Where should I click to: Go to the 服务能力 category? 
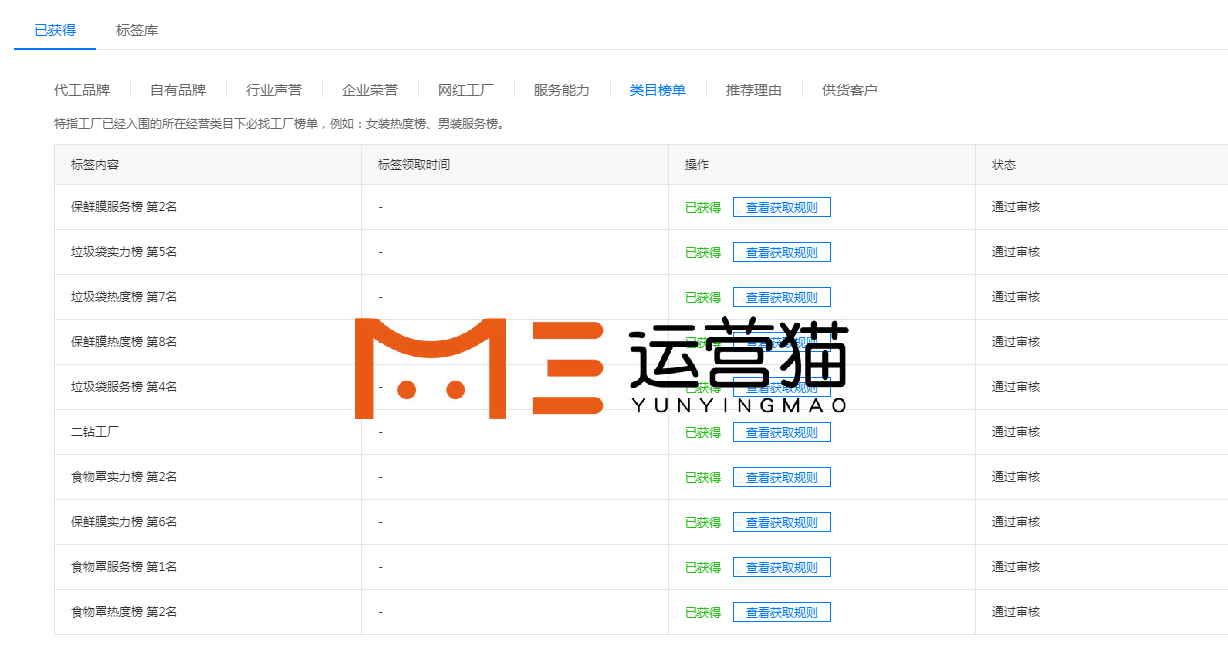pyautogui.click(x=562, y=90)
